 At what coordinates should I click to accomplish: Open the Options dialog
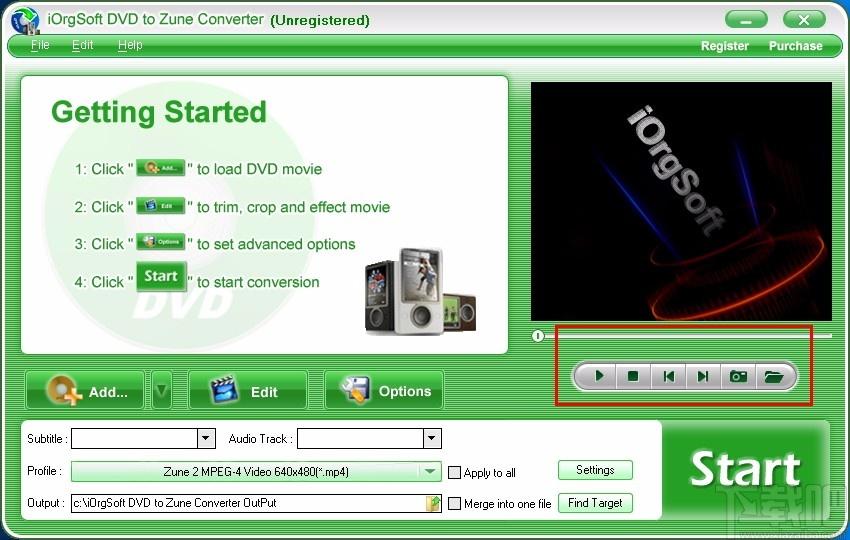point(384,390)
